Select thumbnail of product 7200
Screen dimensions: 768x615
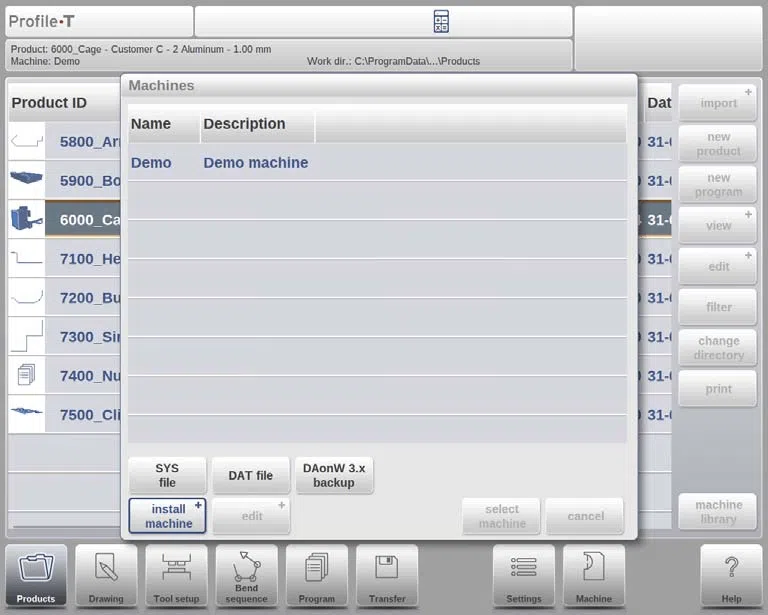(27, 297)
